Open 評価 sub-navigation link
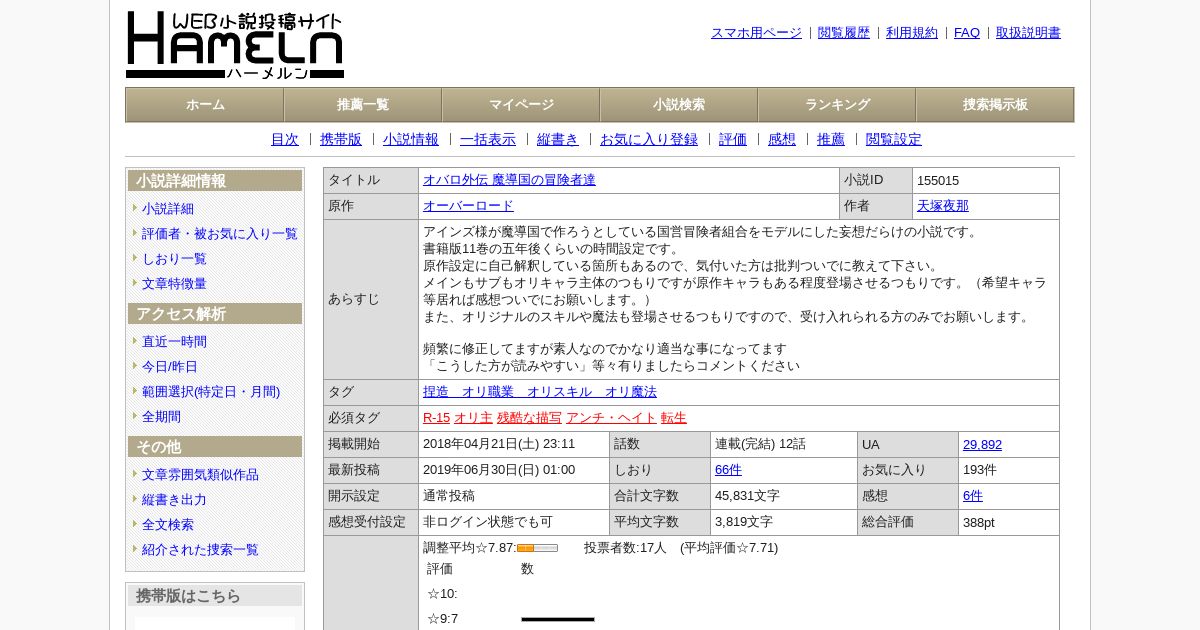Screen dimensions: 1200x630 tap(733, 140)
